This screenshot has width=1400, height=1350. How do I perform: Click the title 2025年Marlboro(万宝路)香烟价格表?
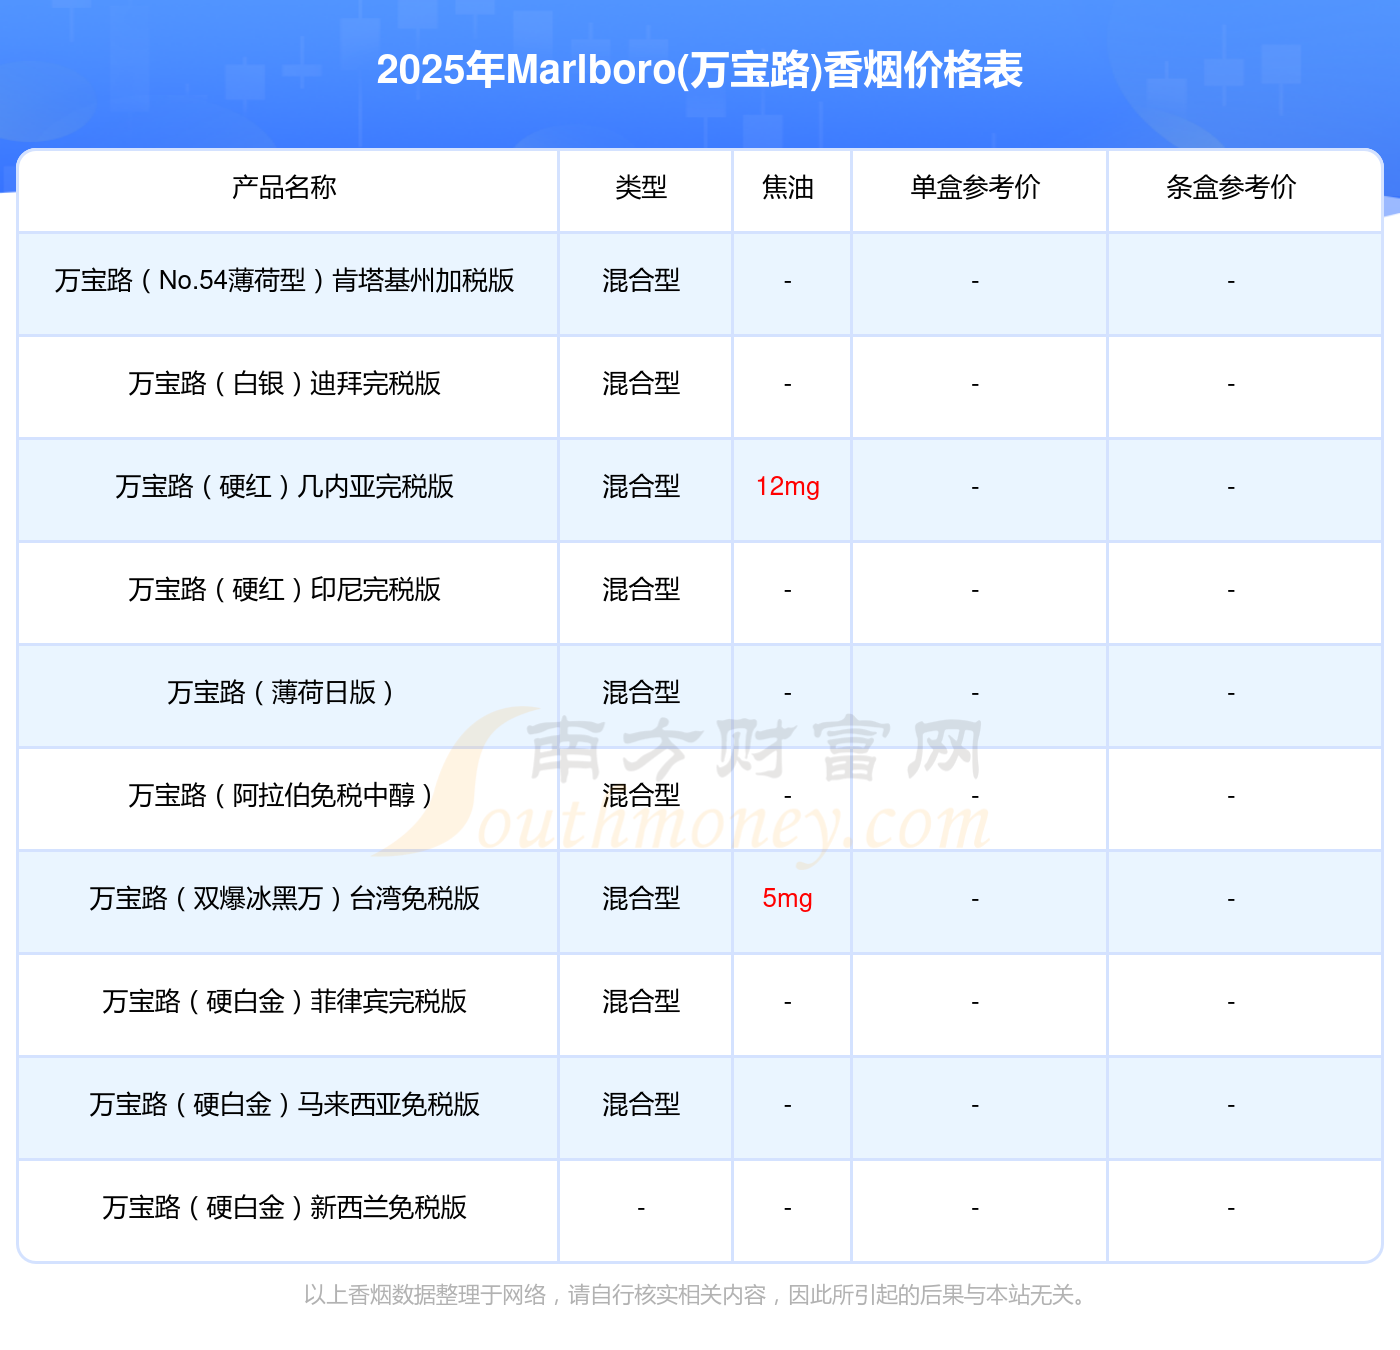click(x=699, y=70)
